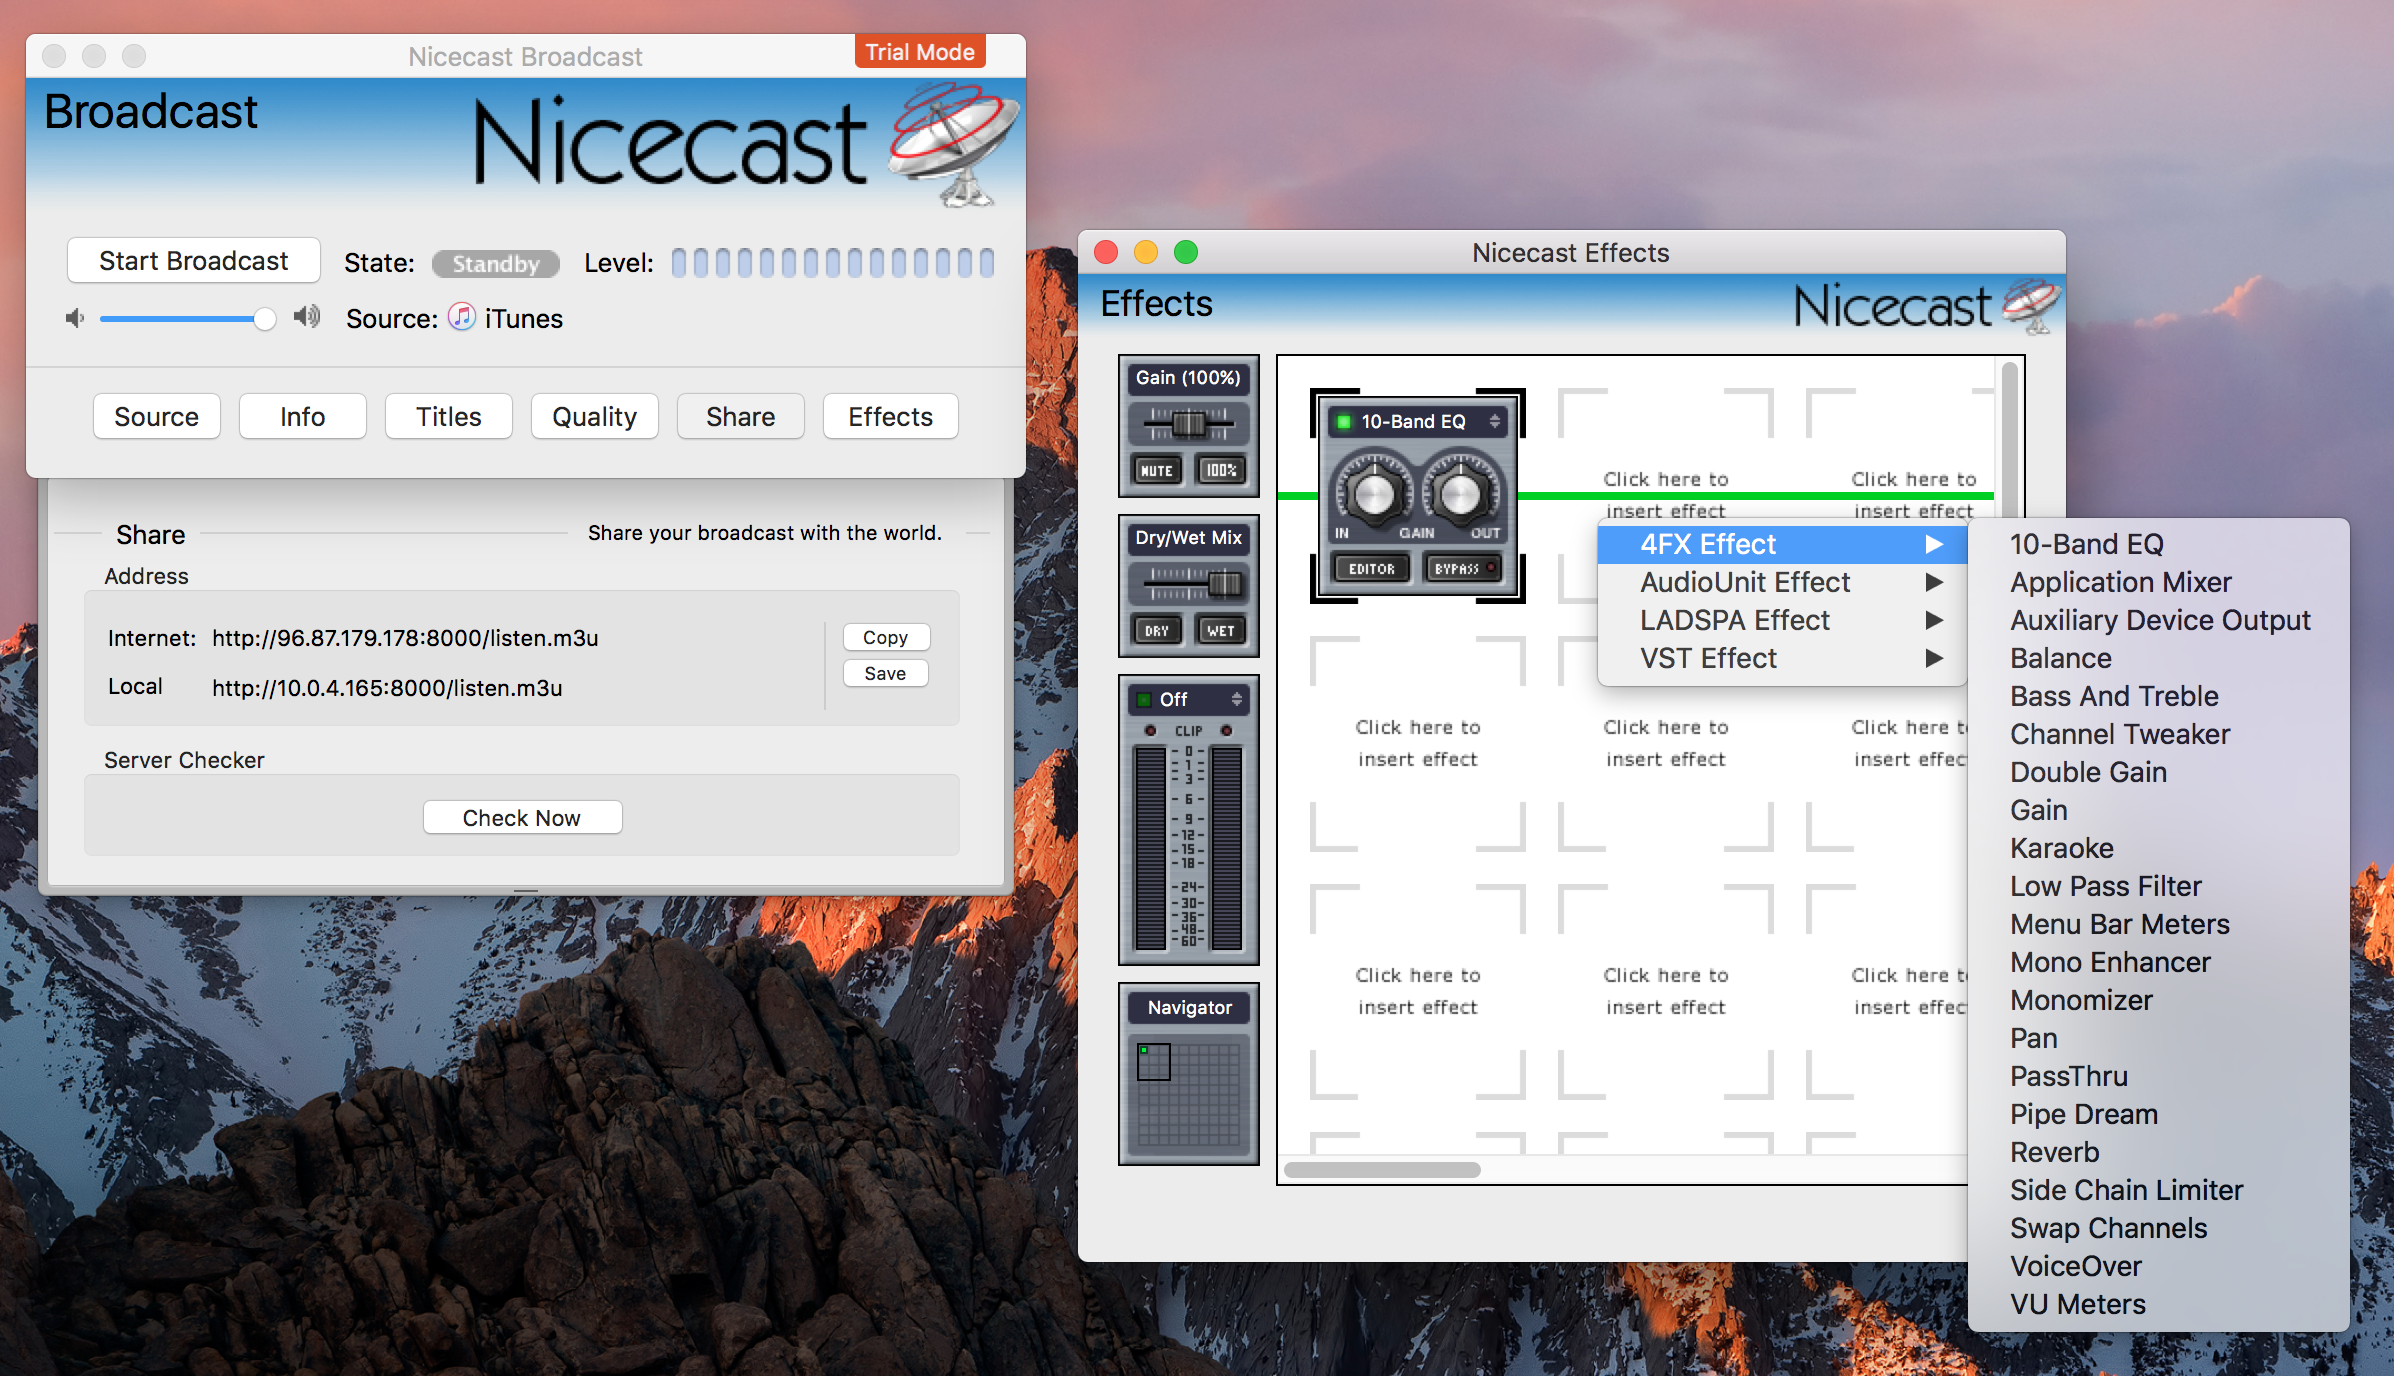Toggle the BYPASS button on 10-Band EQ
Screen dimensions: 2394x1376
coord(1464,568)
